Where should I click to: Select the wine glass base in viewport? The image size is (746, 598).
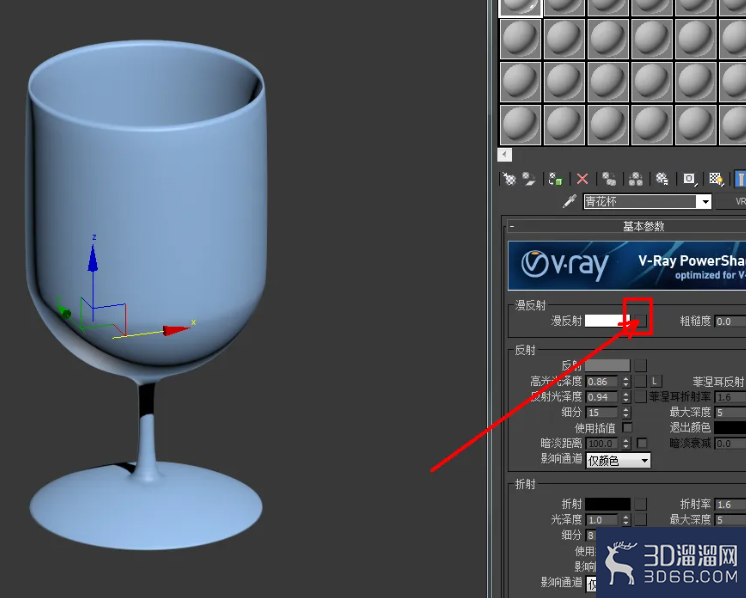coord(146,509)
